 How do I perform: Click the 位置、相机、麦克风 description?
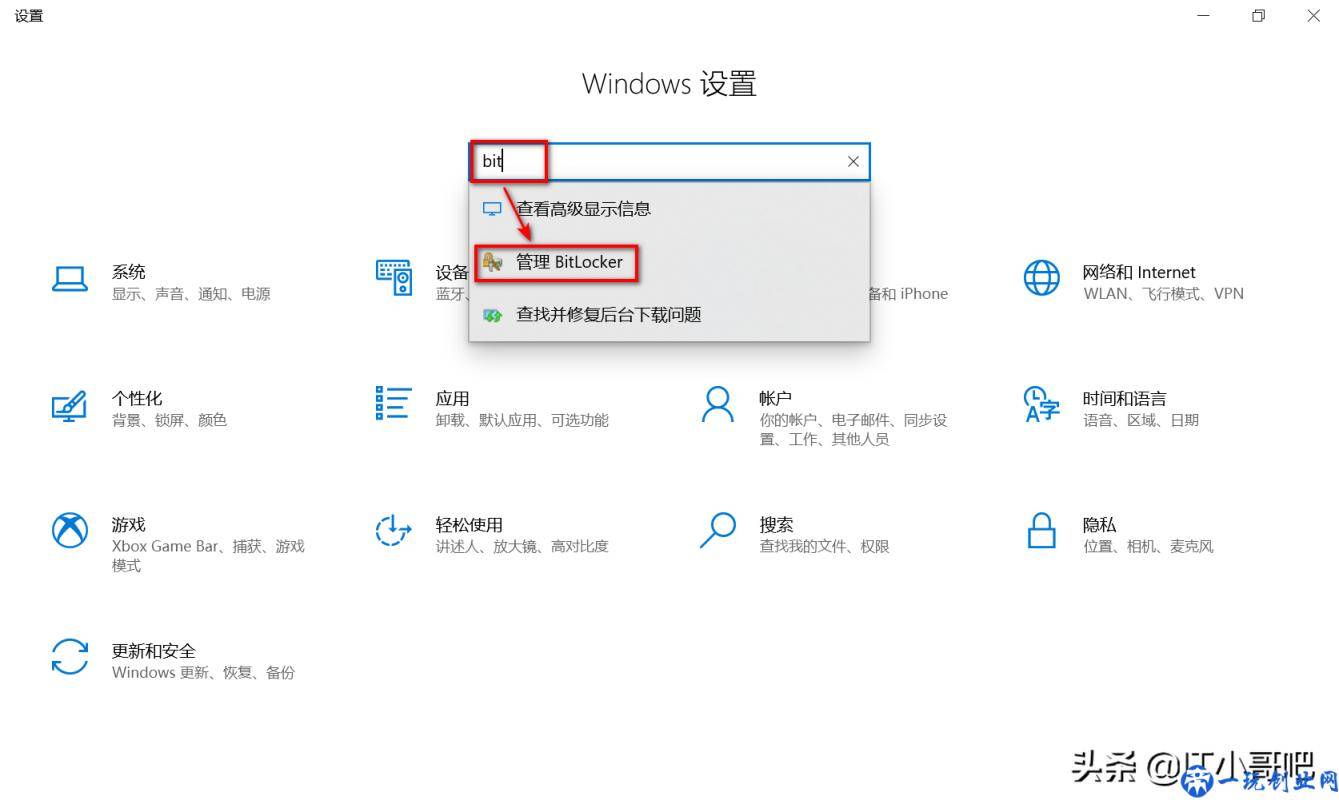coord(1148,546)
